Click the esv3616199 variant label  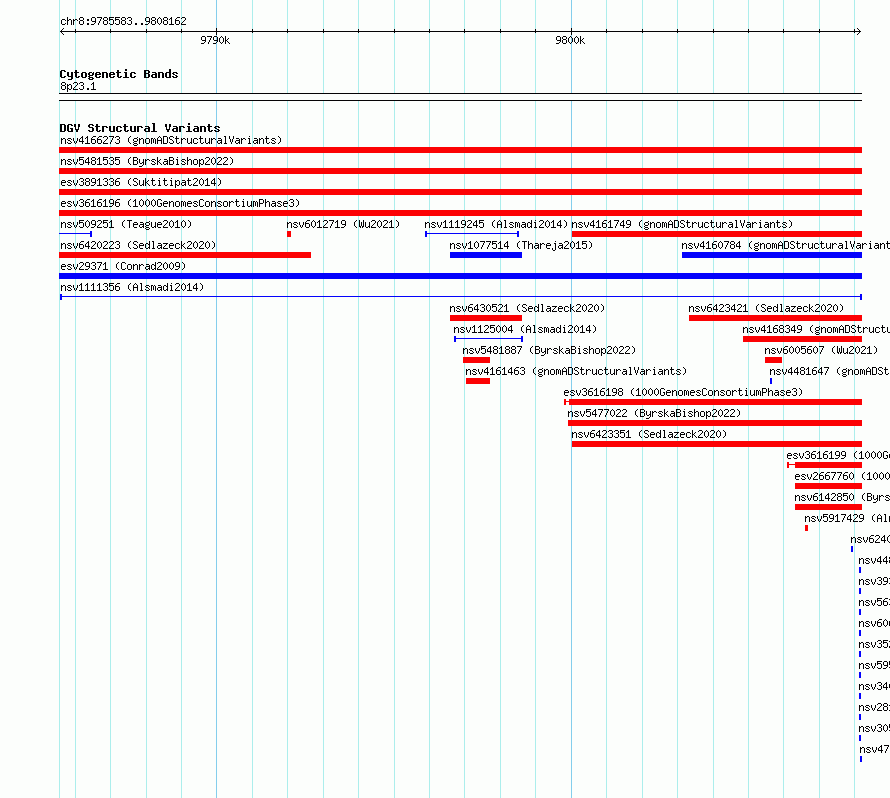coord(838,455)
